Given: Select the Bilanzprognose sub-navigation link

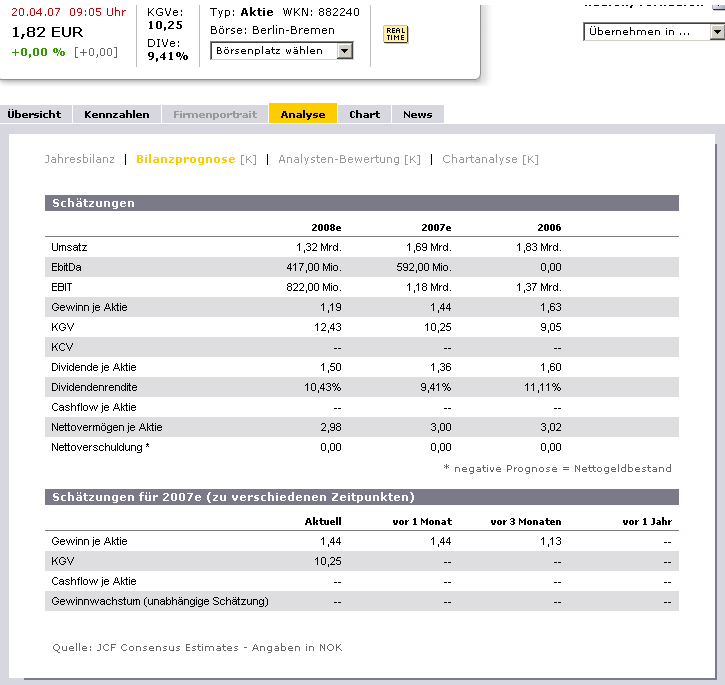Looking at the screenshot, I should 185,159.
